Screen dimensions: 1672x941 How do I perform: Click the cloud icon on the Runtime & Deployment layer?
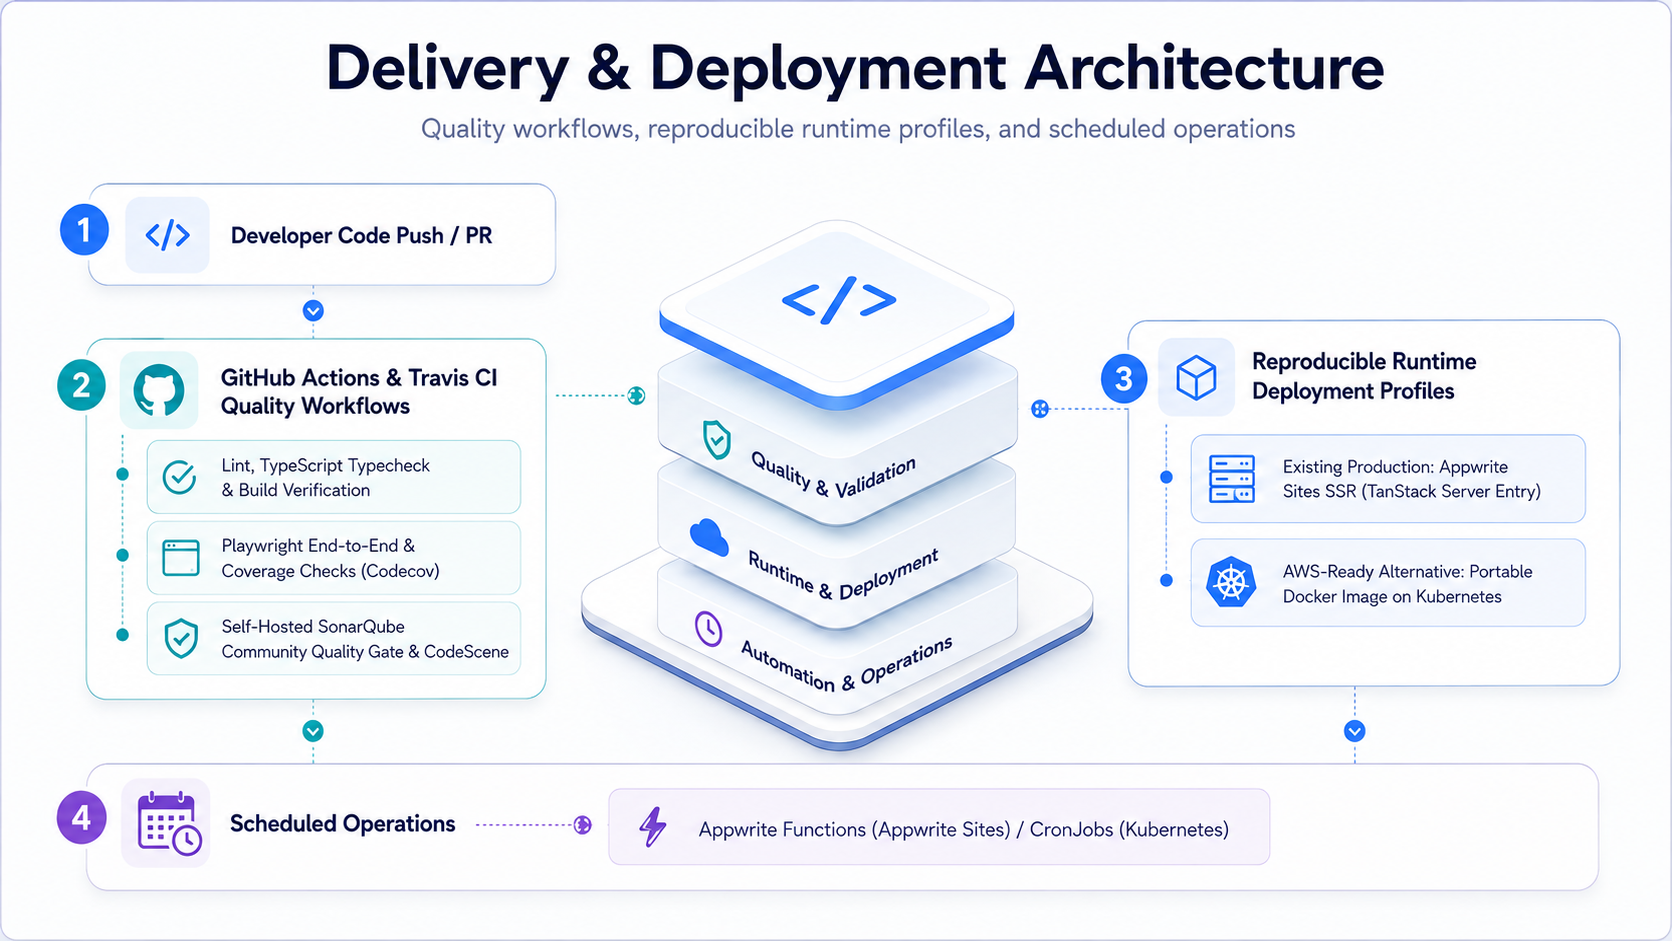709,537
